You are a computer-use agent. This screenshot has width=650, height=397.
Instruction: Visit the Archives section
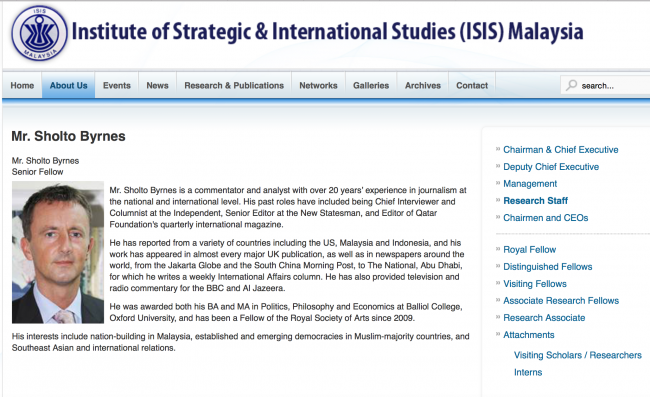coord(423,85)
